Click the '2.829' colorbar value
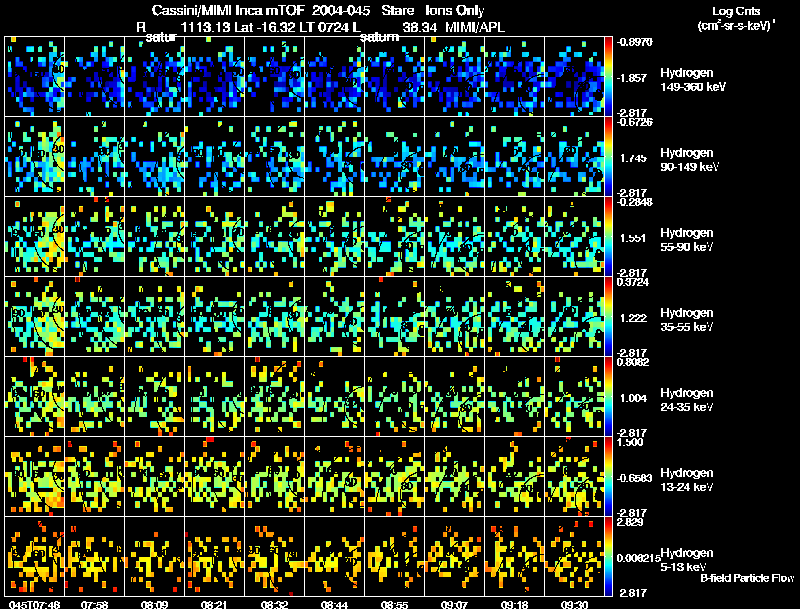The image size is (800, 609). [630, 522]
